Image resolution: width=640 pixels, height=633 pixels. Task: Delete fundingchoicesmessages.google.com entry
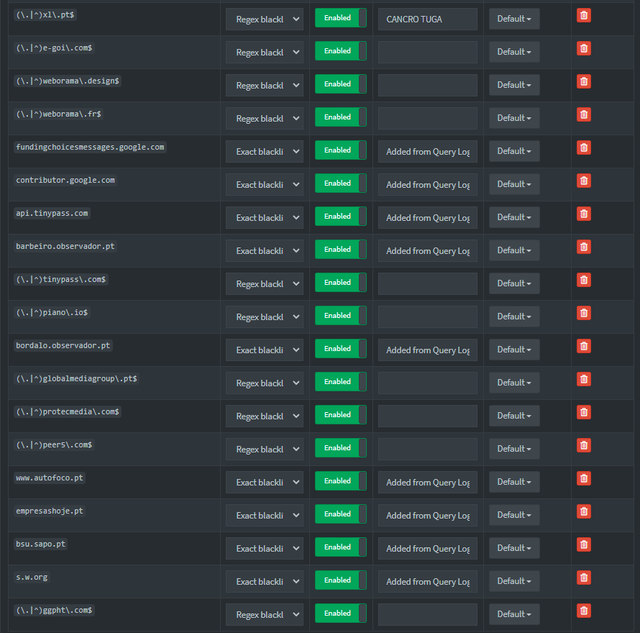click(x=584, y=148)
